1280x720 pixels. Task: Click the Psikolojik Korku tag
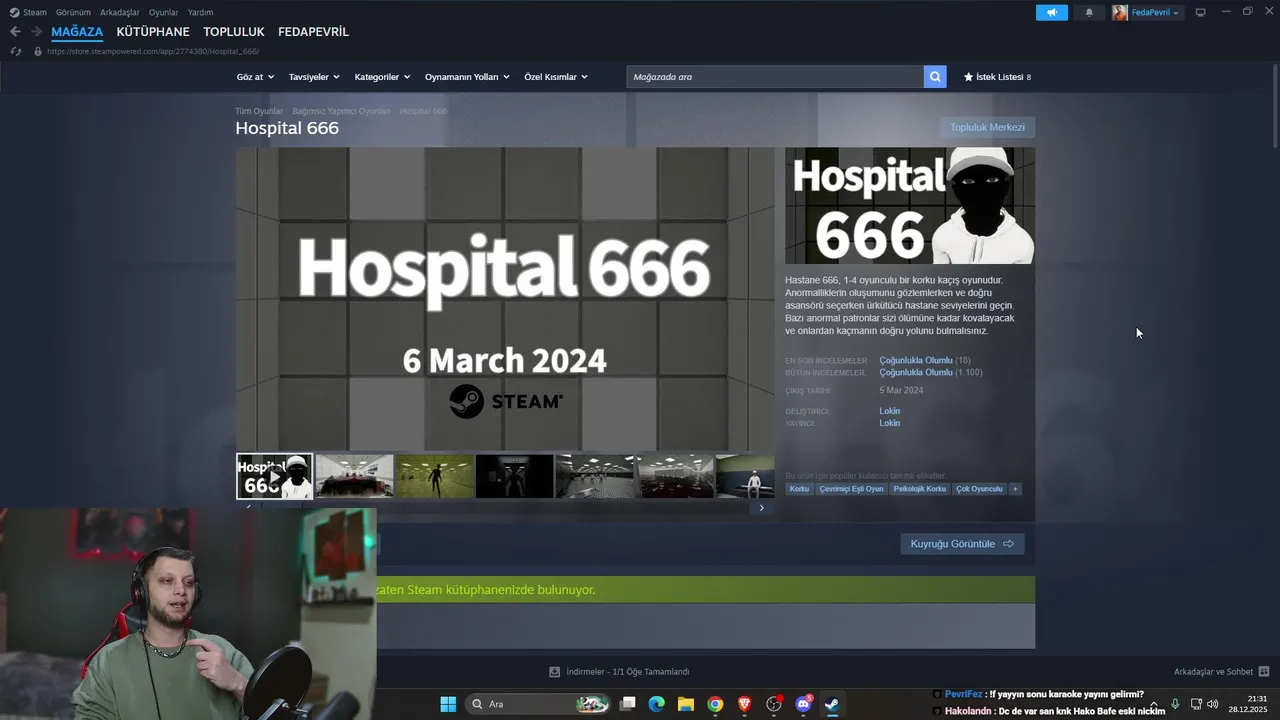click(920, 489)
